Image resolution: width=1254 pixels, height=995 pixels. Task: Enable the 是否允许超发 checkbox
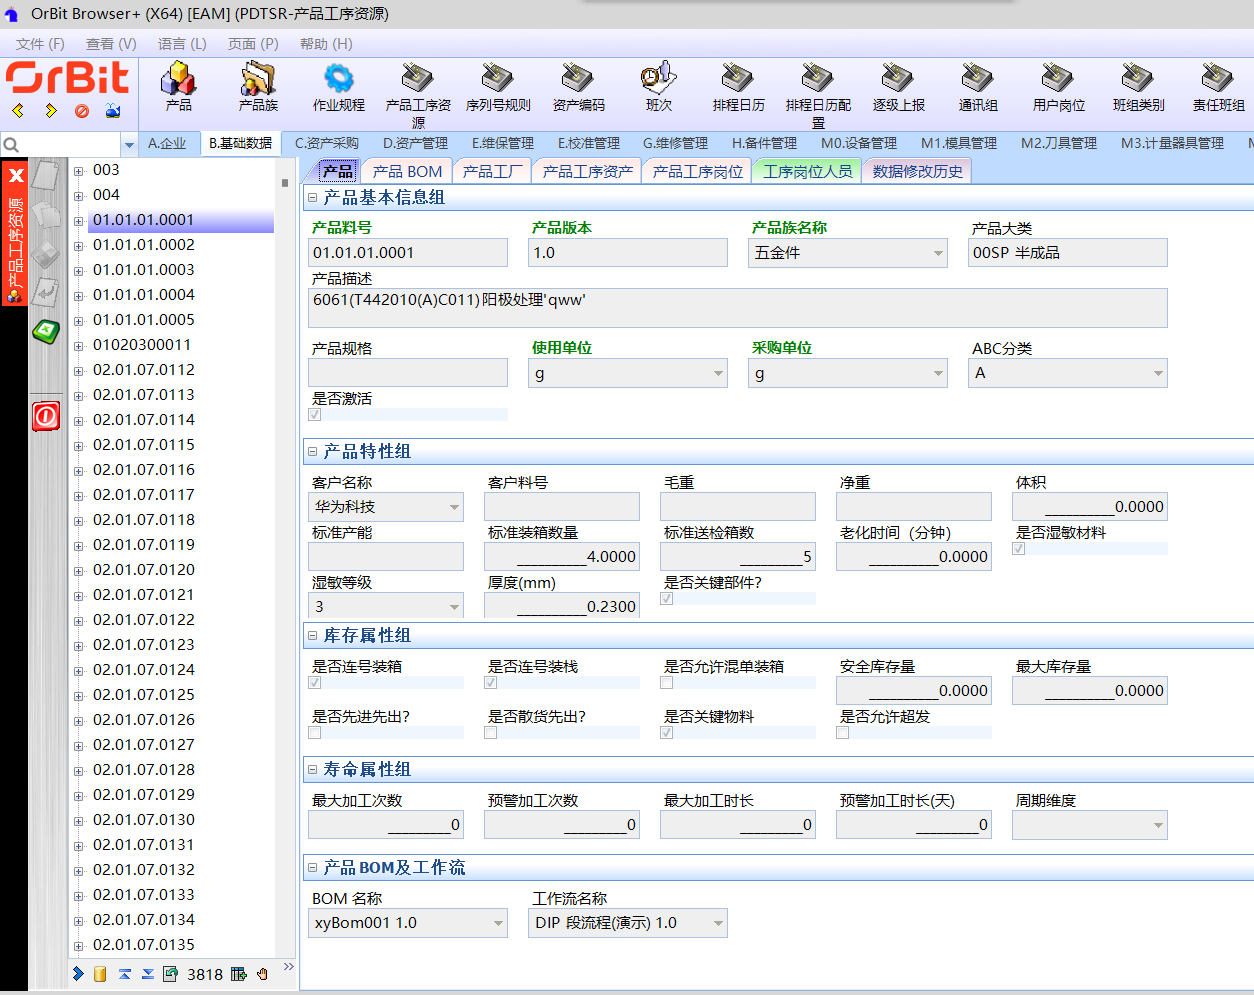(843, 733)
